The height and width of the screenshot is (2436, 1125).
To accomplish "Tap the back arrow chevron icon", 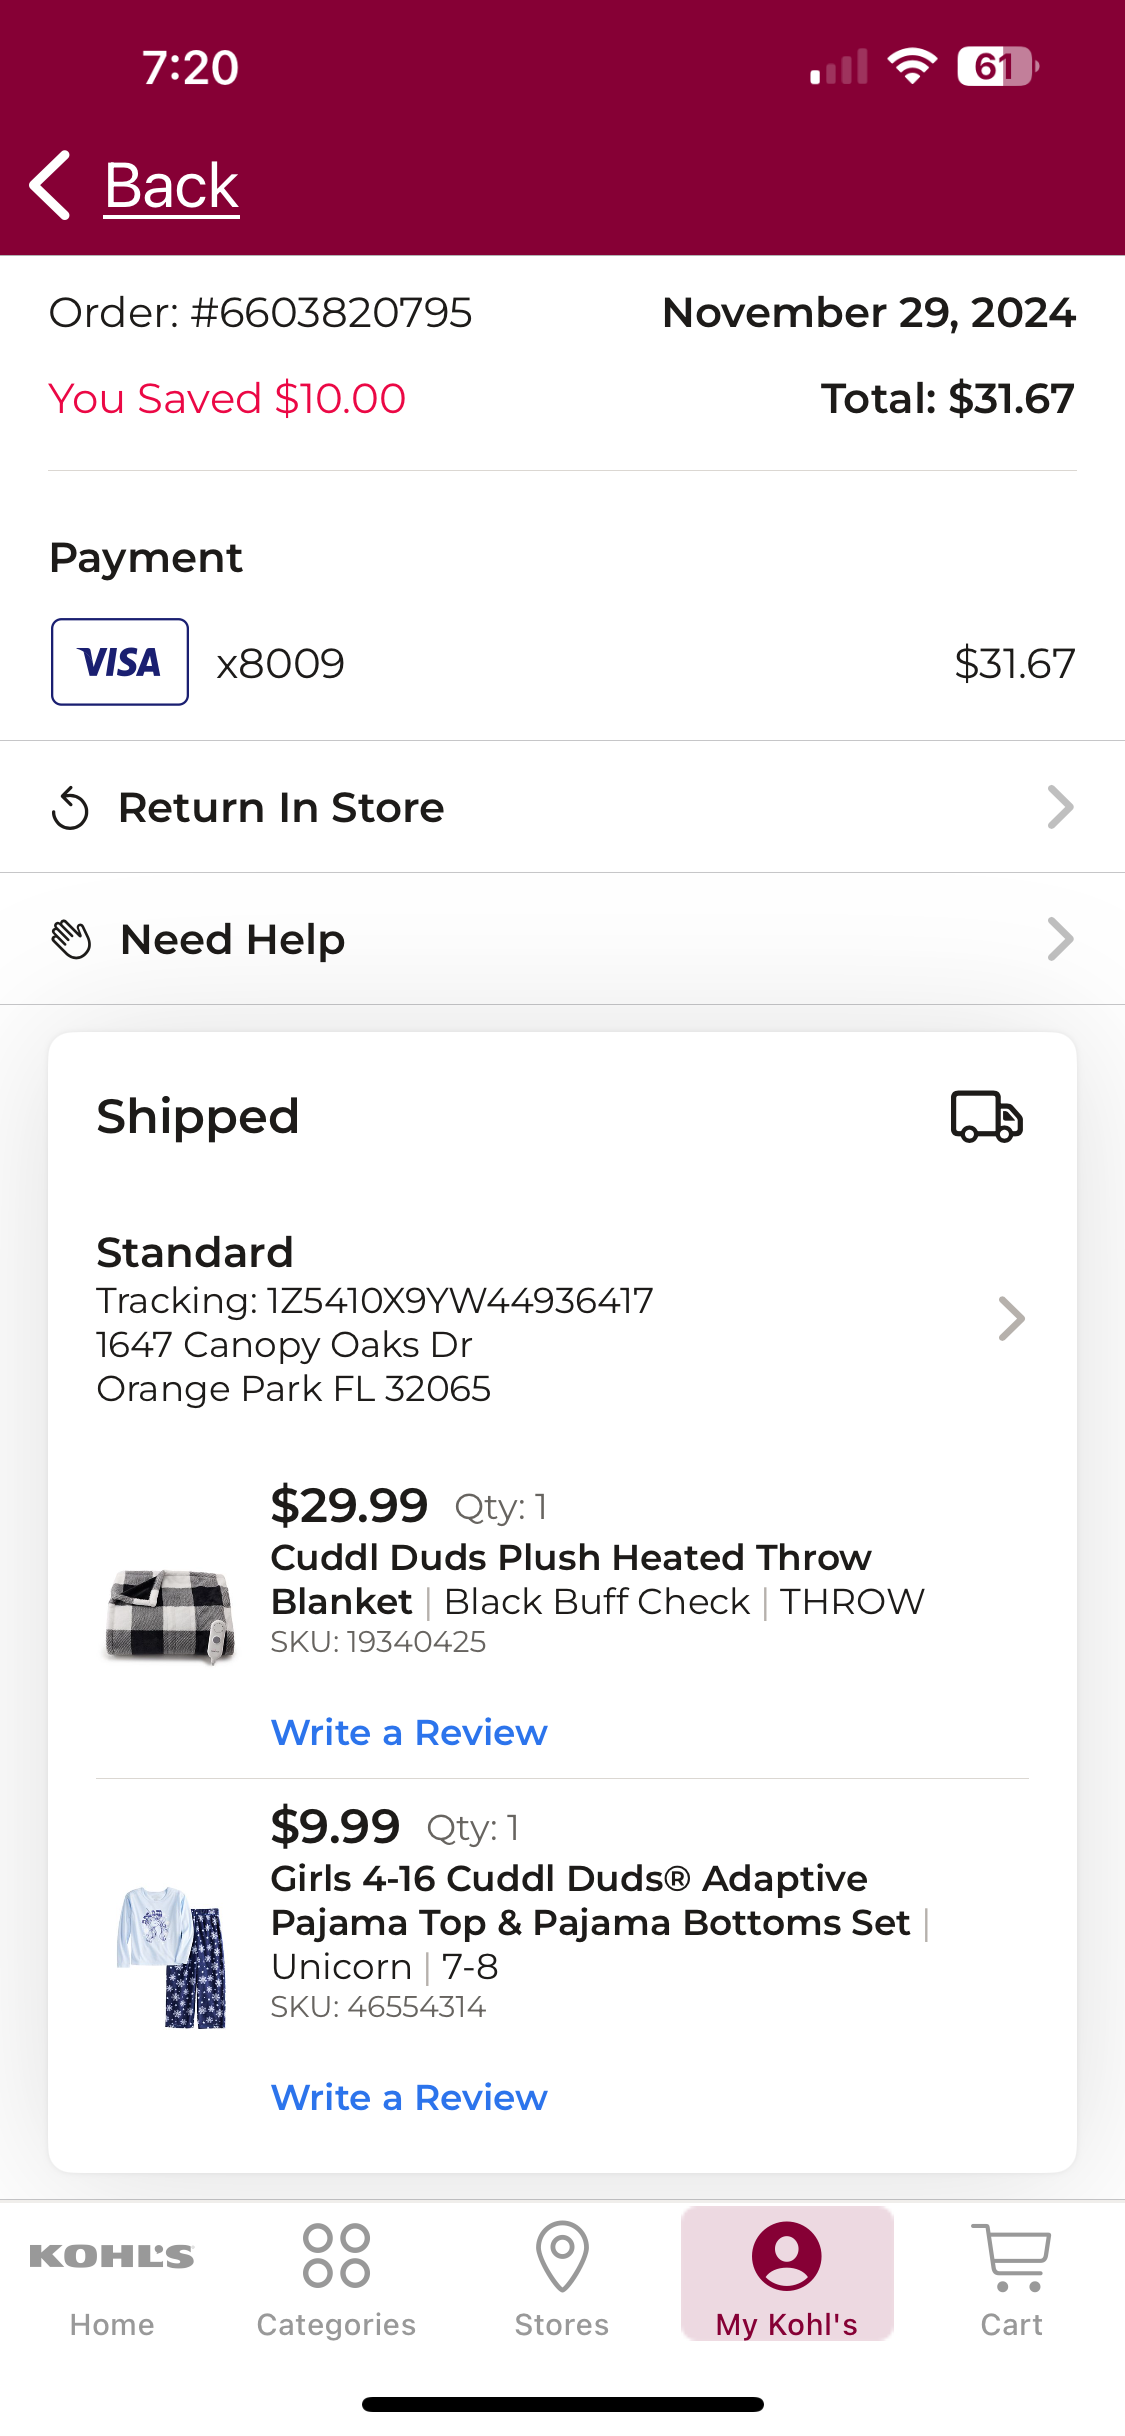I will click(50, 185).
